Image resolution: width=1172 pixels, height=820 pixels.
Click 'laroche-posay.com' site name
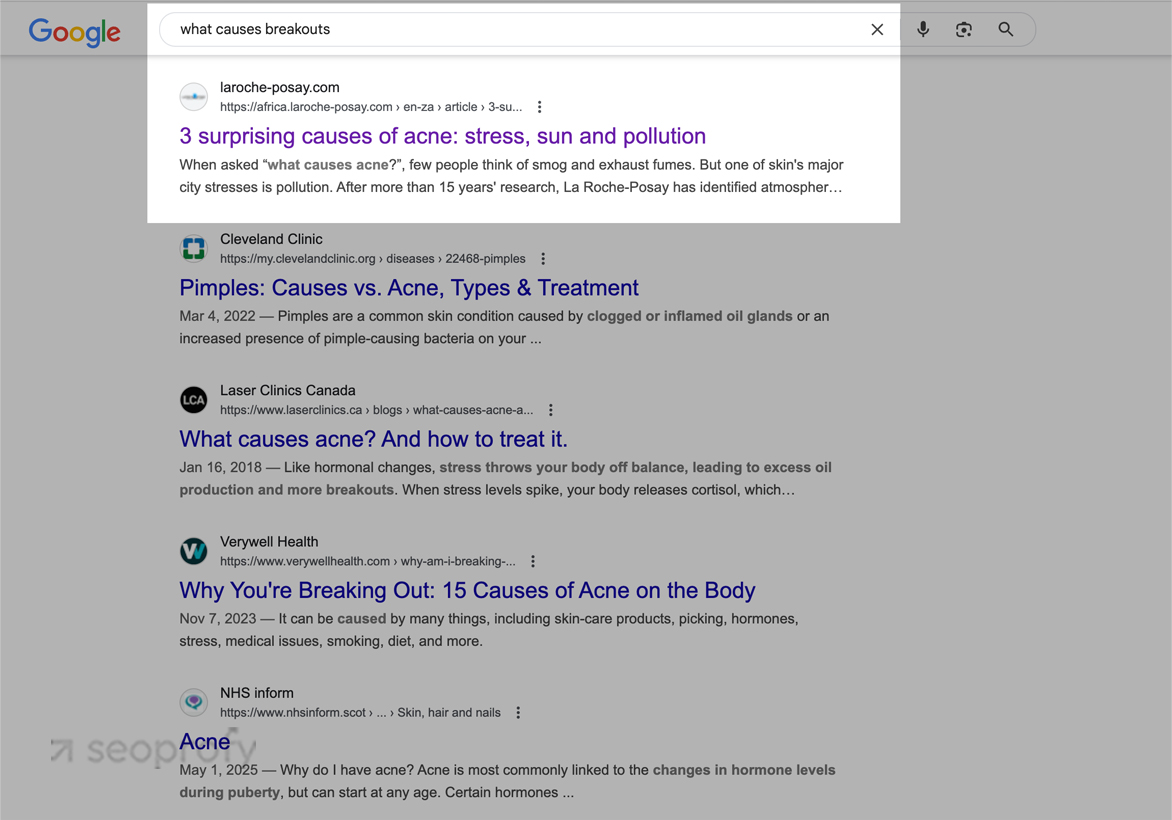280,87
